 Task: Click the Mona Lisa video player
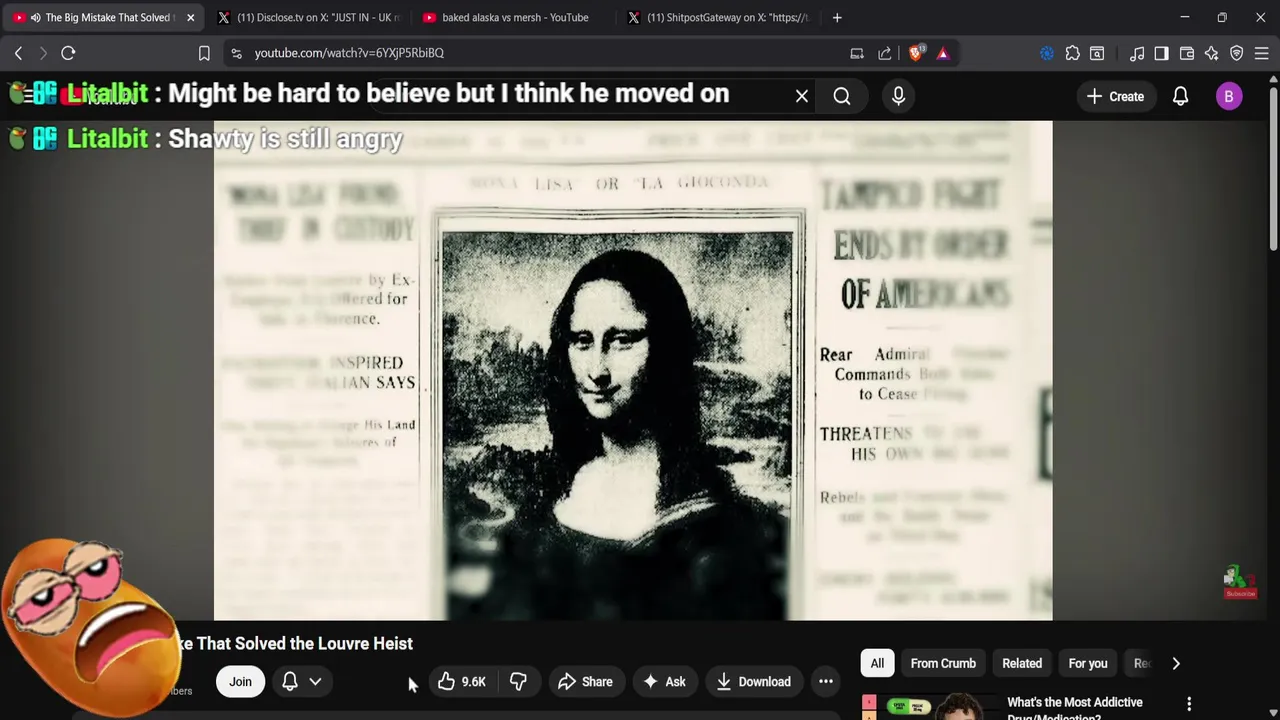tap(633, 370)
